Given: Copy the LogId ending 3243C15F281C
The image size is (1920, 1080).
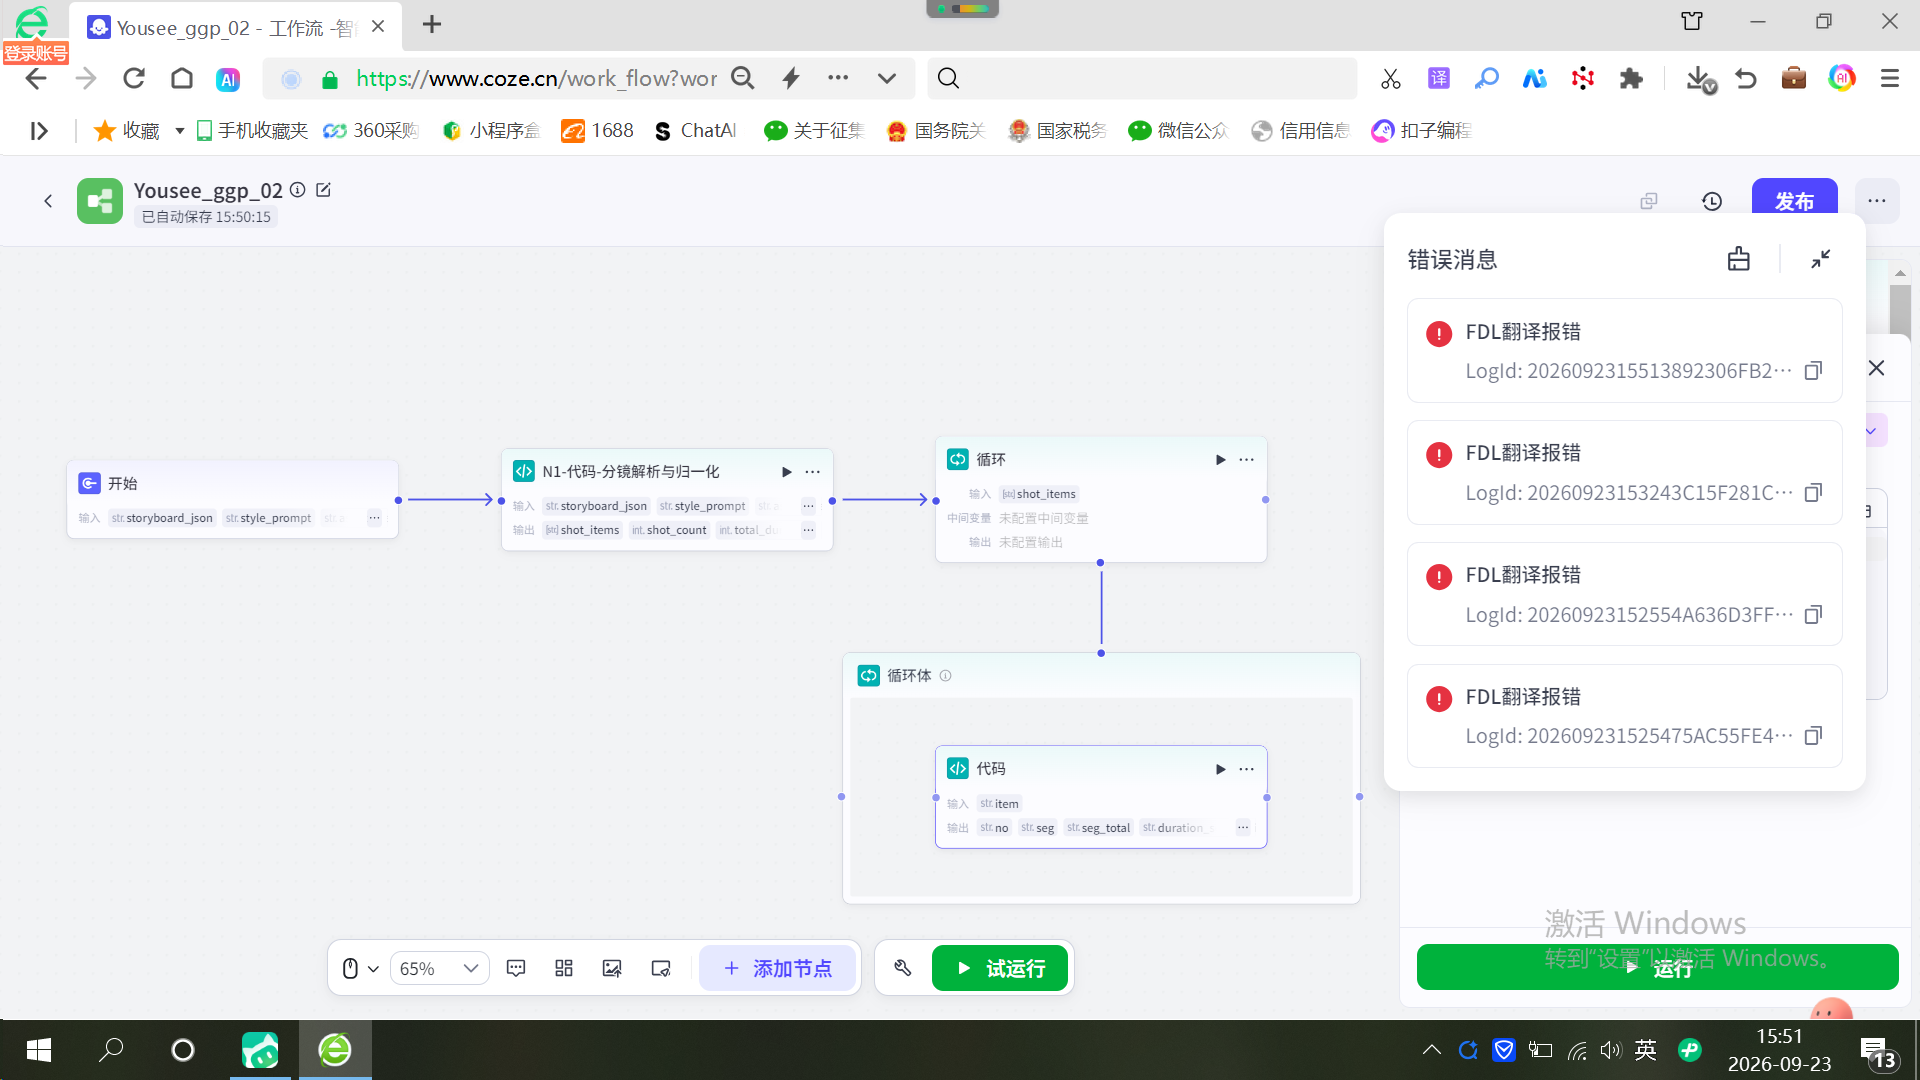Looking at the screenshot, I should point(1813,493).
